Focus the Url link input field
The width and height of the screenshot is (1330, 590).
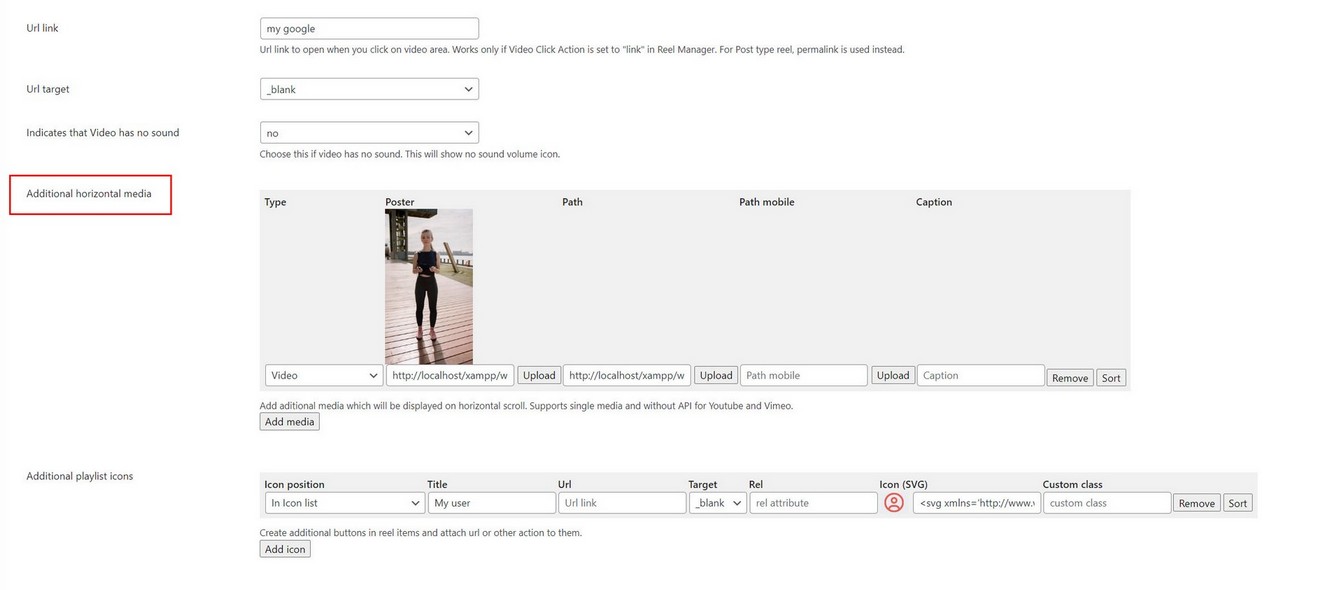tap(369, 29)
